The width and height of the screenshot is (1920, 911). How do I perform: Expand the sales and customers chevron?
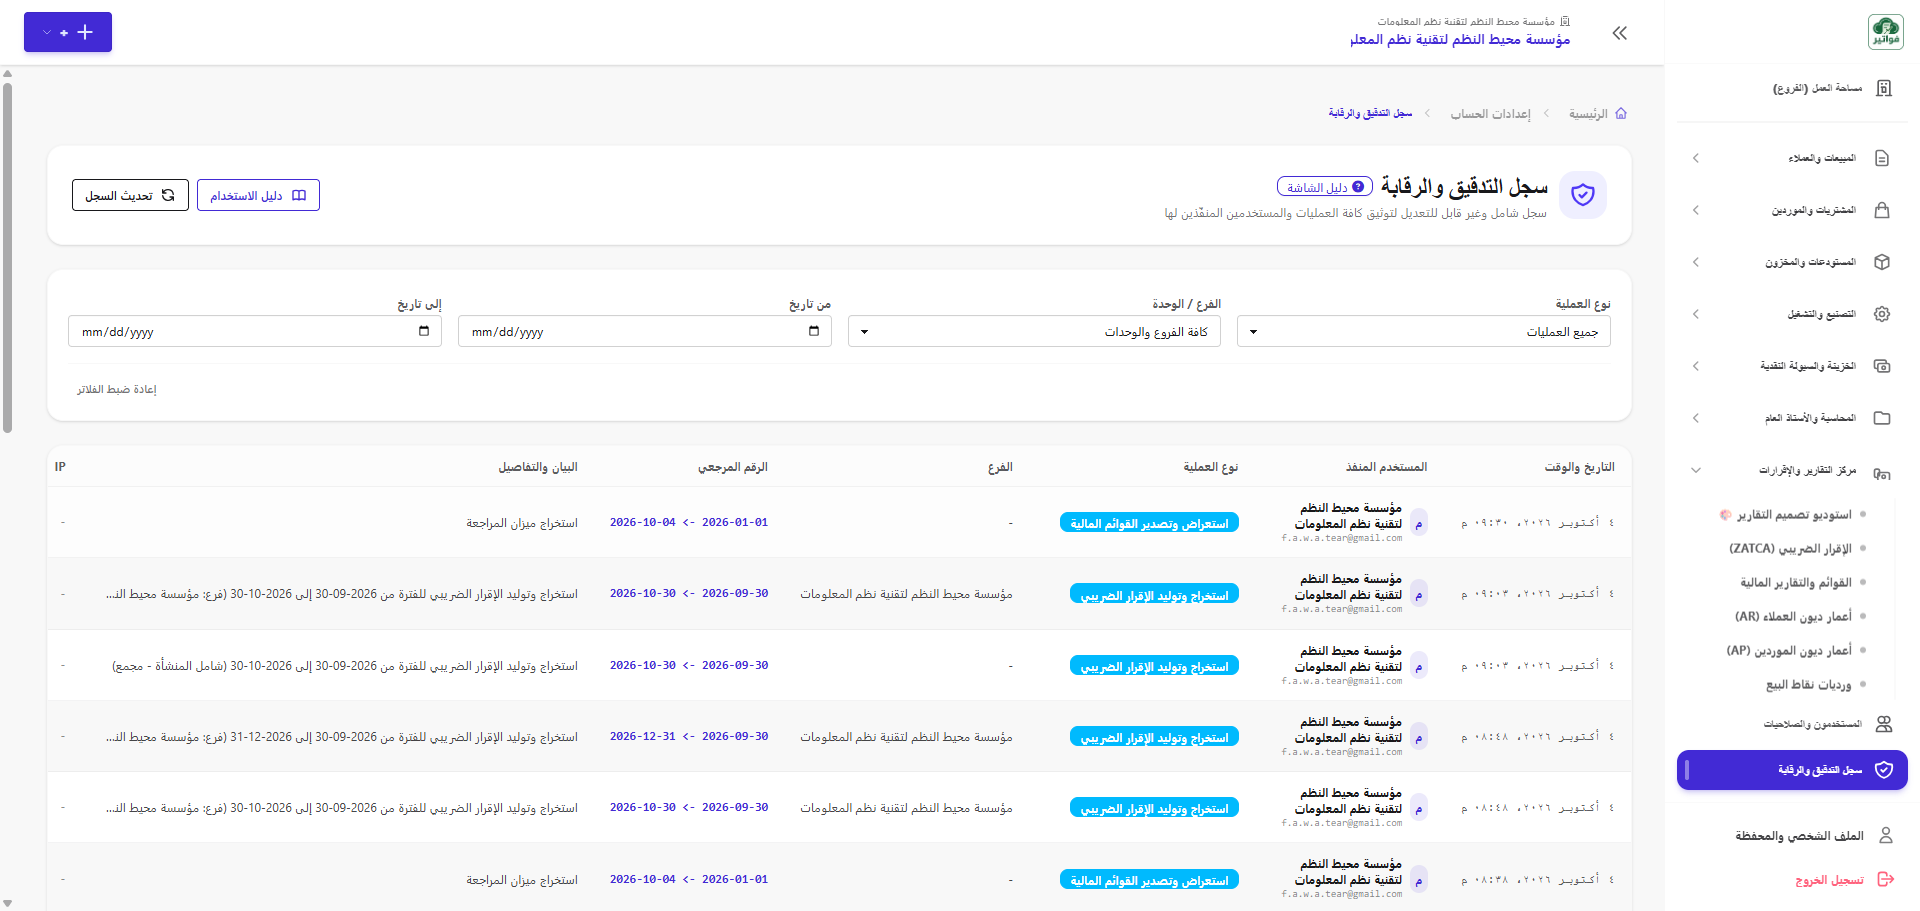pyautogui.click(x=1696, y=158)
